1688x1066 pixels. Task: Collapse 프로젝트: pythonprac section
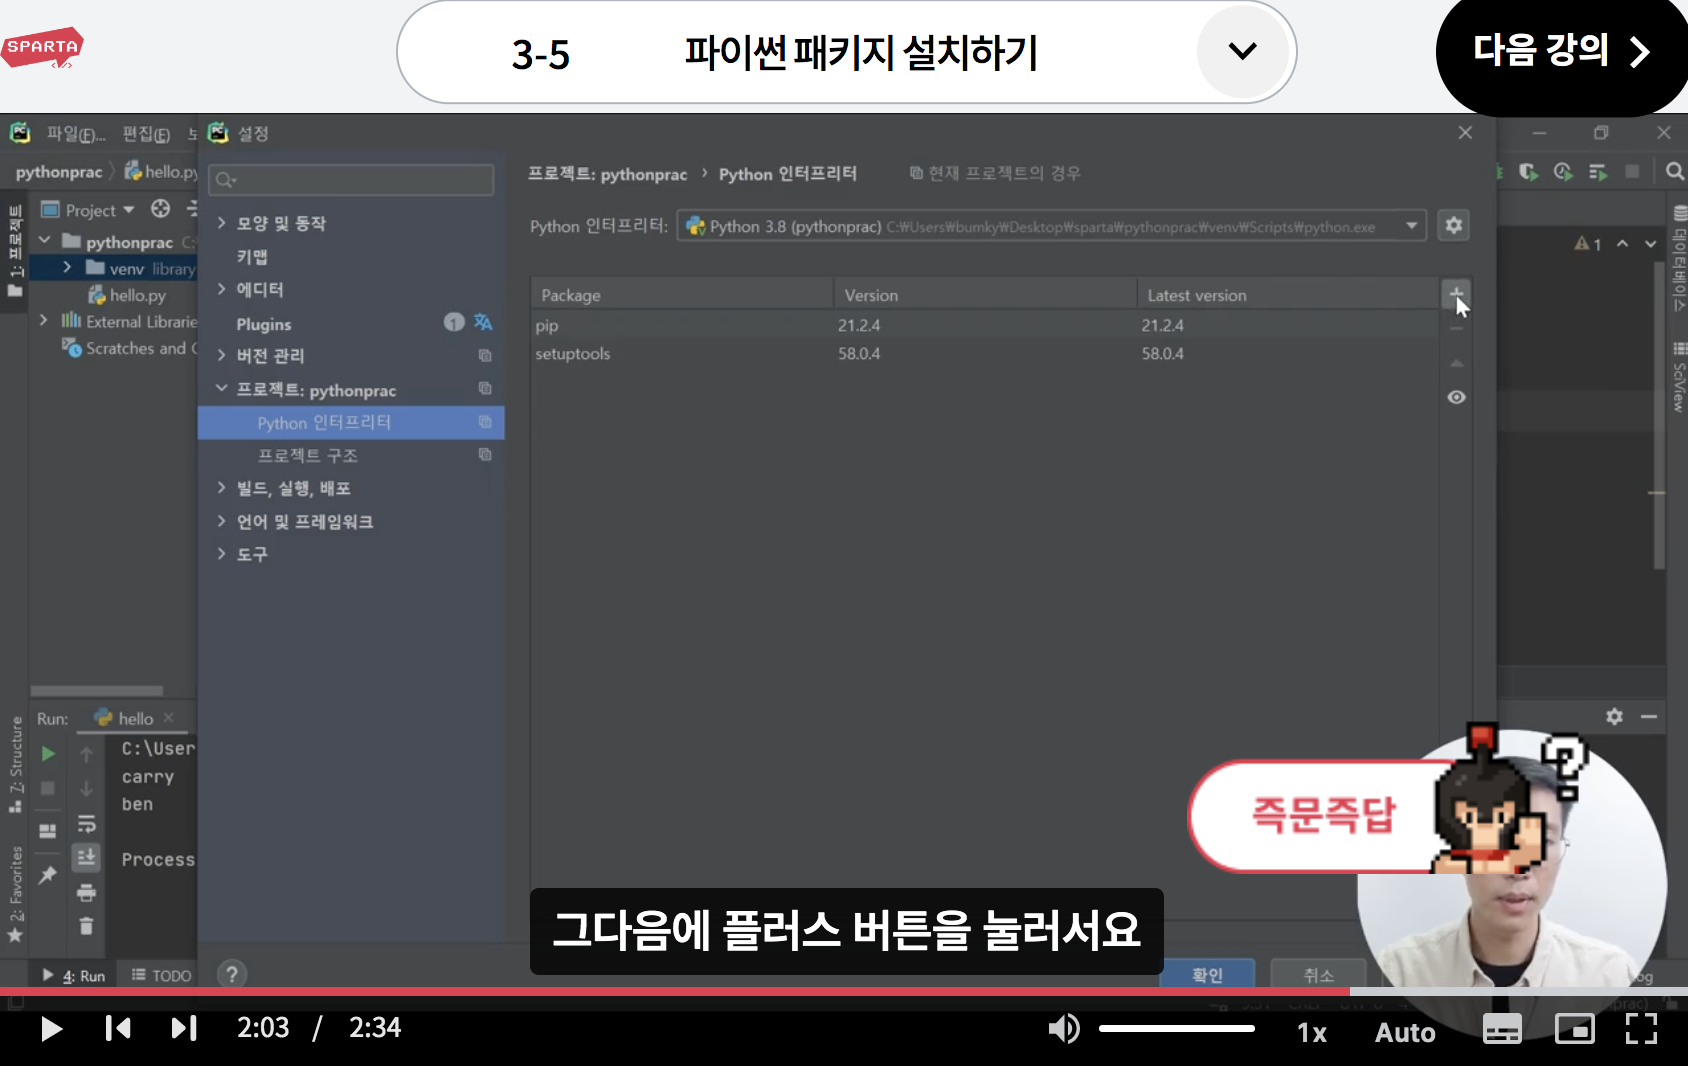click(x=221, y=389)
